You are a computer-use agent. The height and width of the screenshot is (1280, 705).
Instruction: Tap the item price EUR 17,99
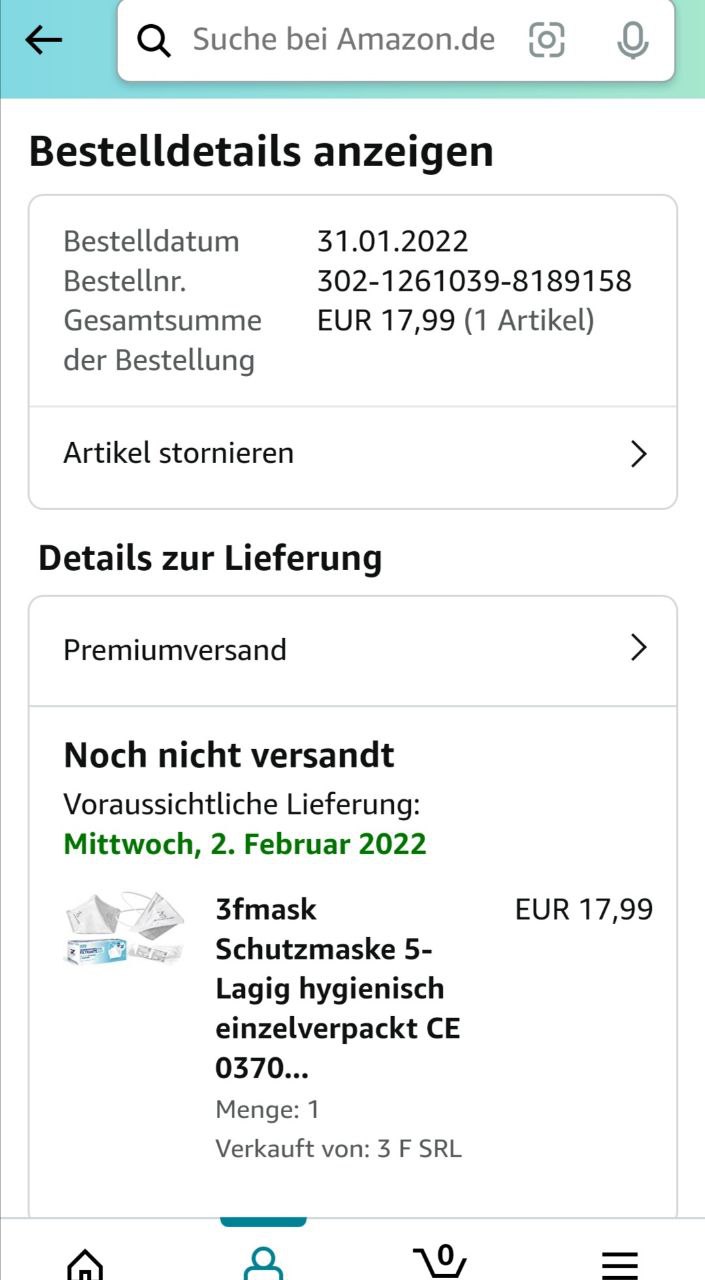583,909
